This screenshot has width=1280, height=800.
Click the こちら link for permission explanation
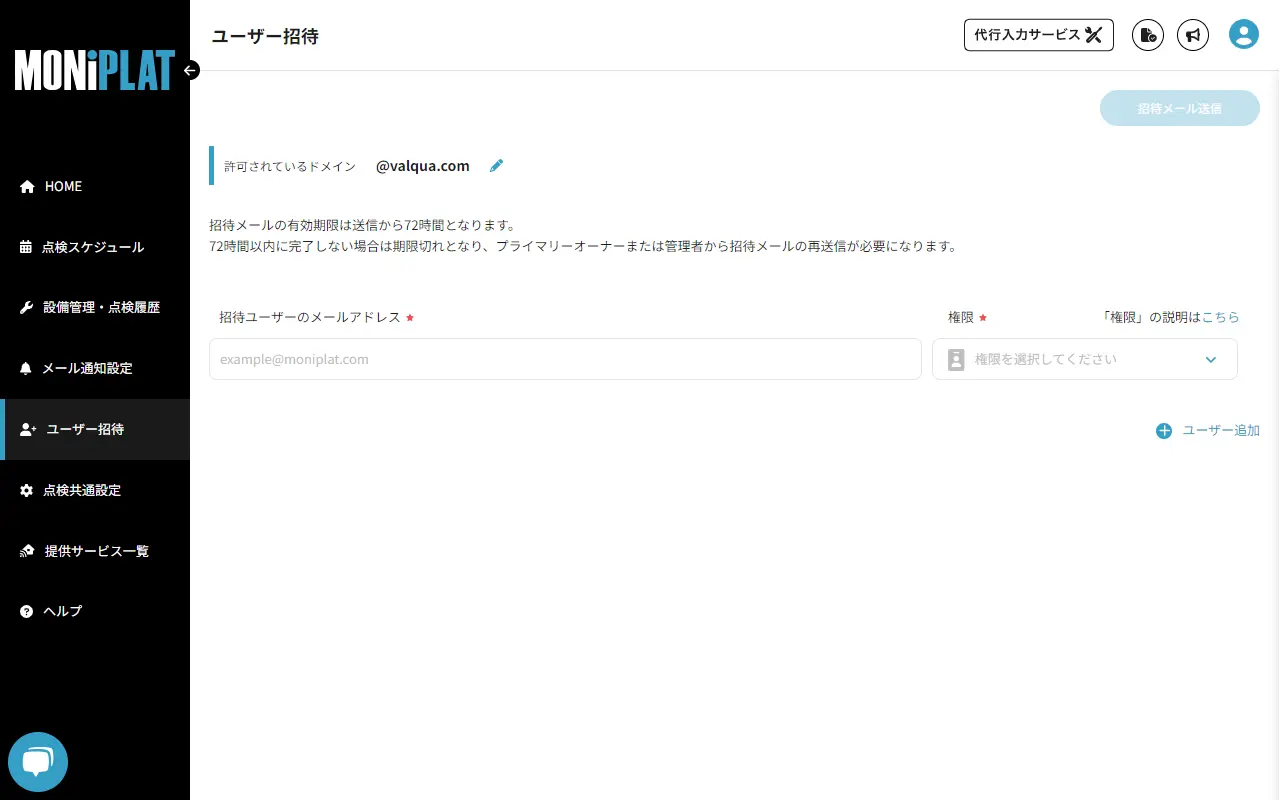click(x=1222, y=317)
